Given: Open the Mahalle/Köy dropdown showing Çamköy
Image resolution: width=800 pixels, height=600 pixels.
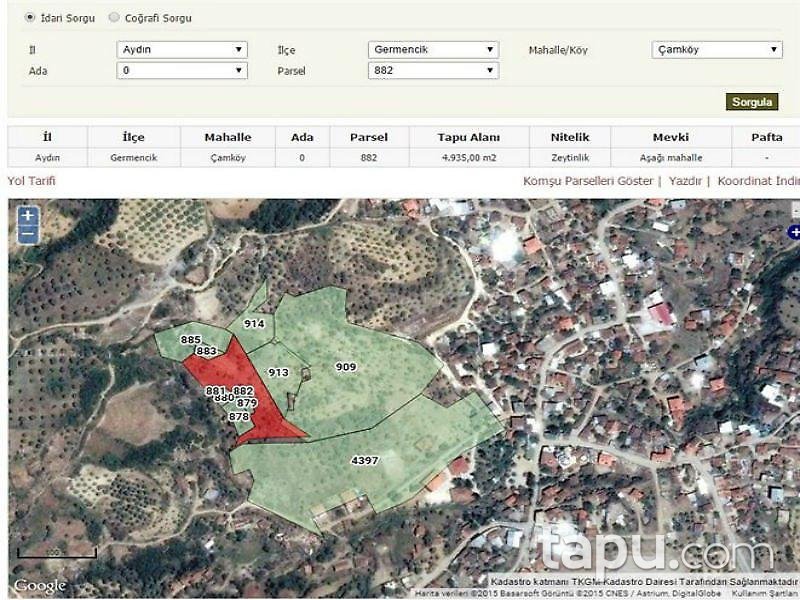Looking at the screenshot, I should (717, 49).
